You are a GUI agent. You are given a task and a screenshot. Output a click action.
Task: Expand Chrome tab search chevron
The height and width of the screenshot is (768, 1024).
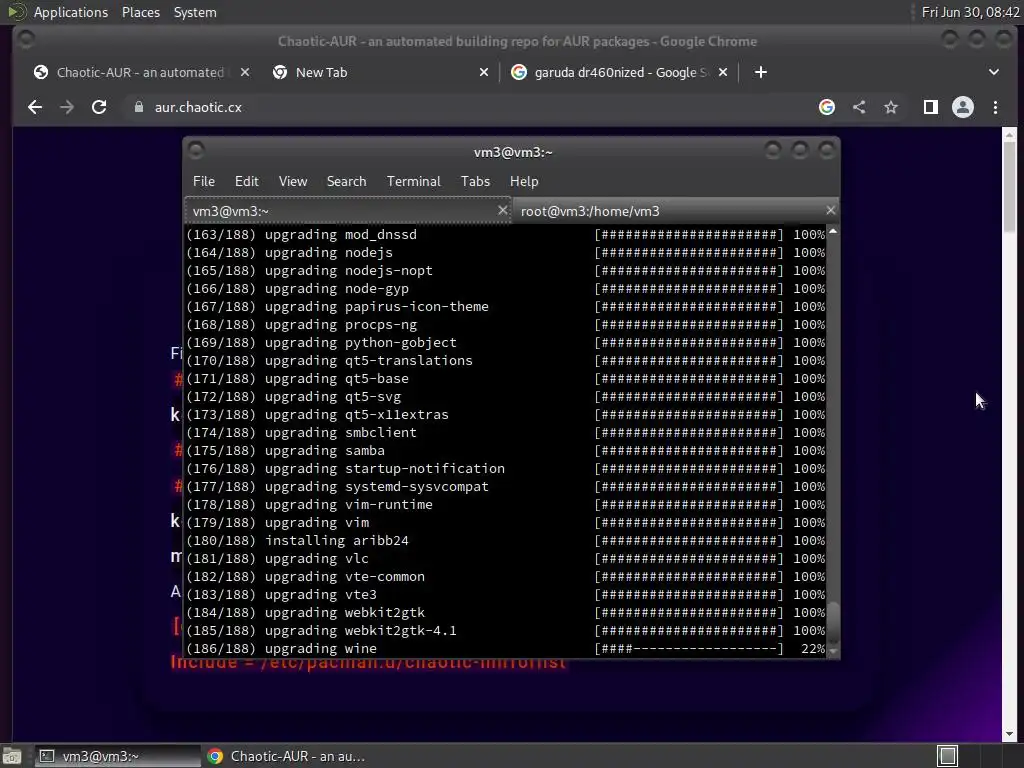994,72
